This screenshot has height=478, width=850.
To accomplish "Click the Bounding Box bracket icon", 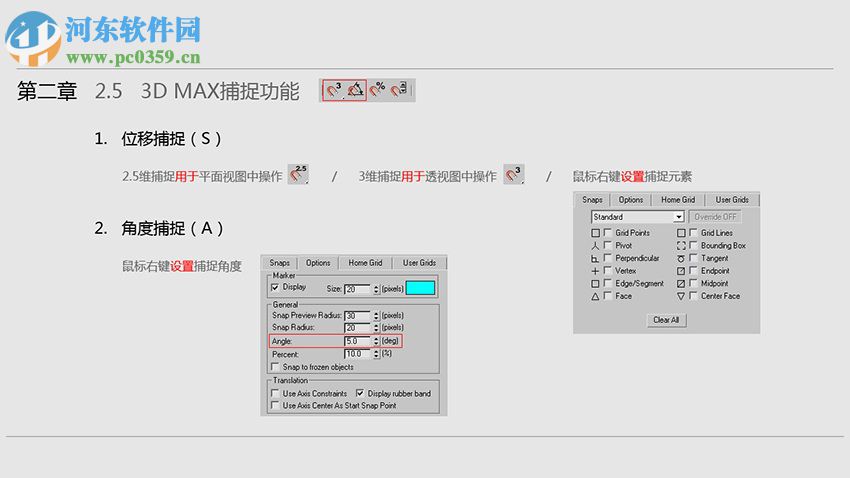I will pyautogui.click(x=681, y=246).
